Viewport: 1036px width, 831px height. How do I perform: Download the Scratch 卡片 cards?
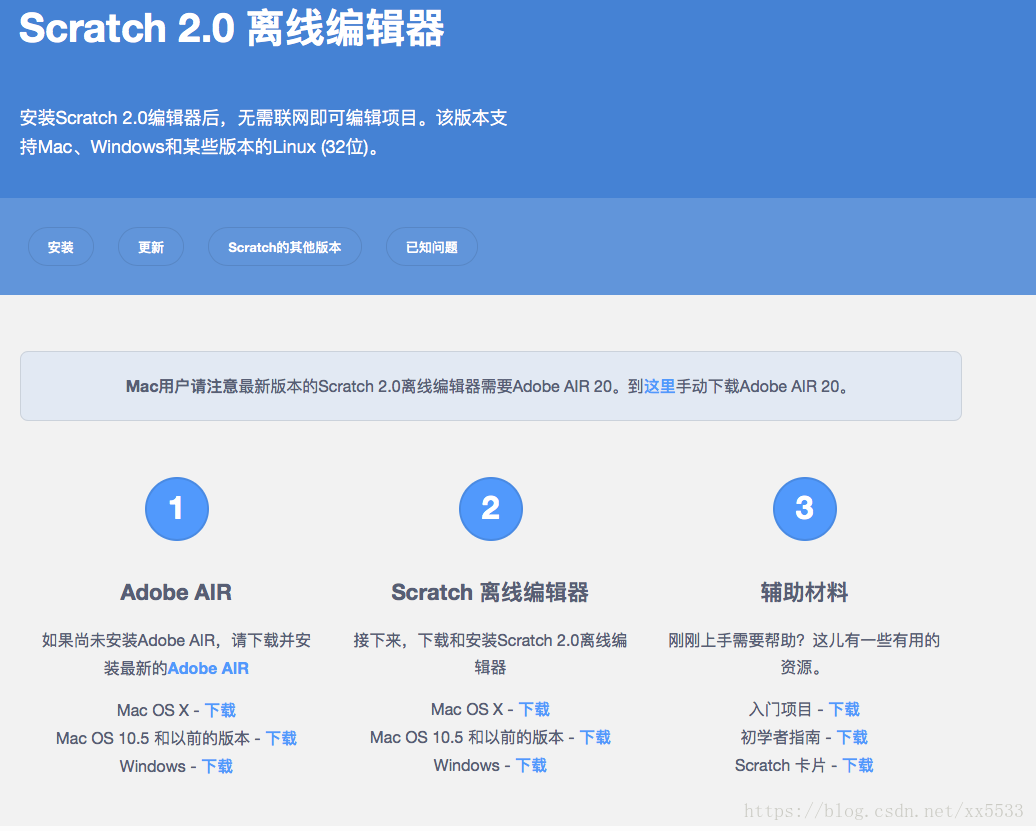(x=857, y=765)
